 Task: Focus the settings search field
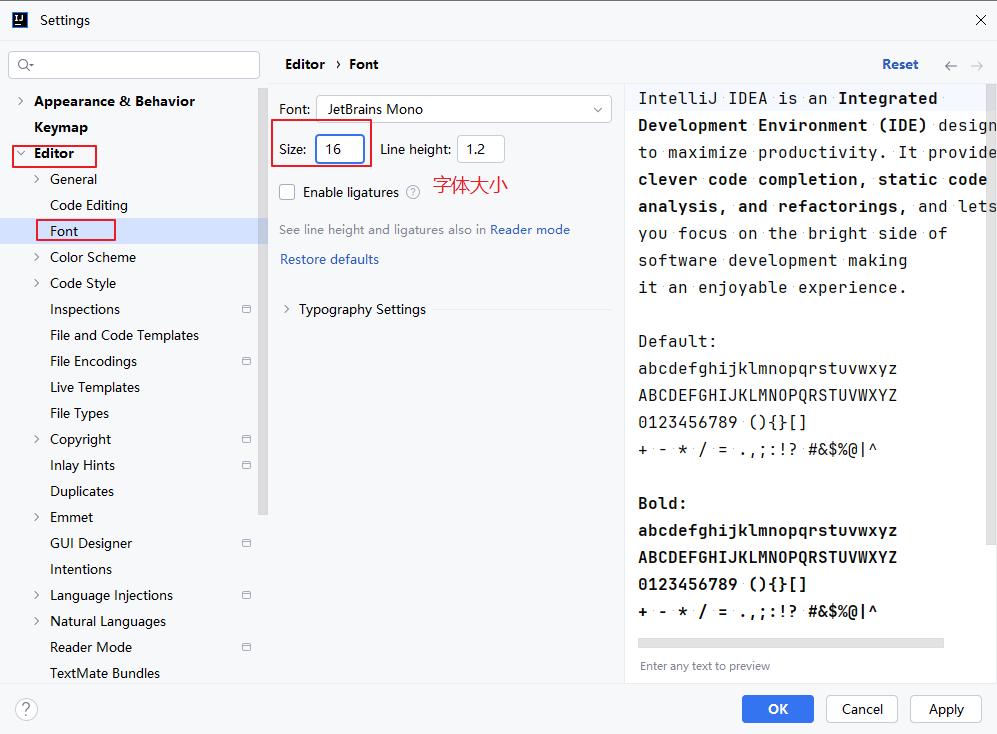(134, 65)
